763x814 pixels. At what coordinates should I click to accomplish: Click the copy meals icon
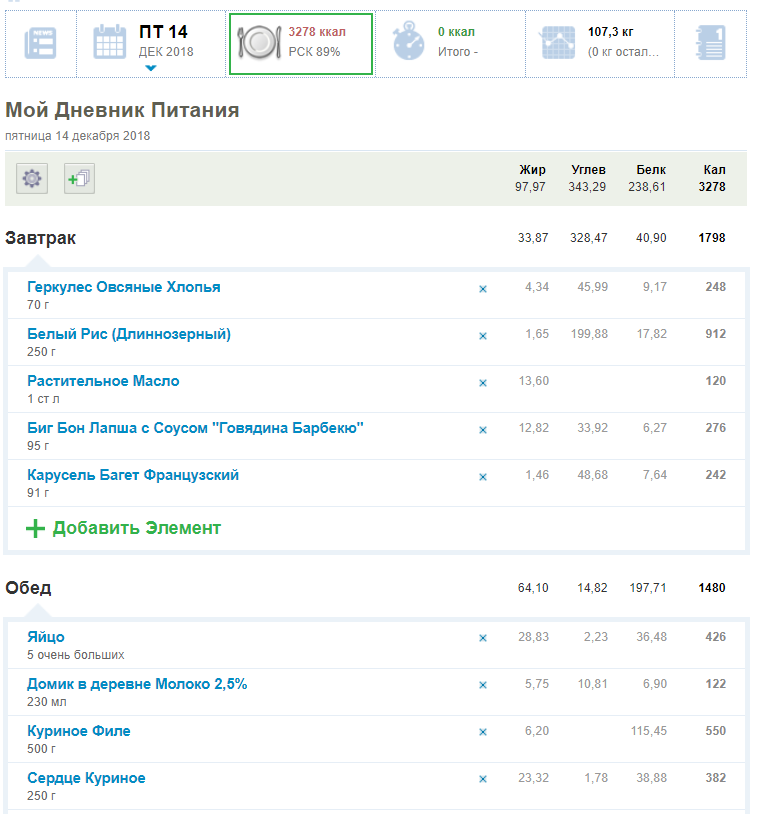[x=79, y=179]
